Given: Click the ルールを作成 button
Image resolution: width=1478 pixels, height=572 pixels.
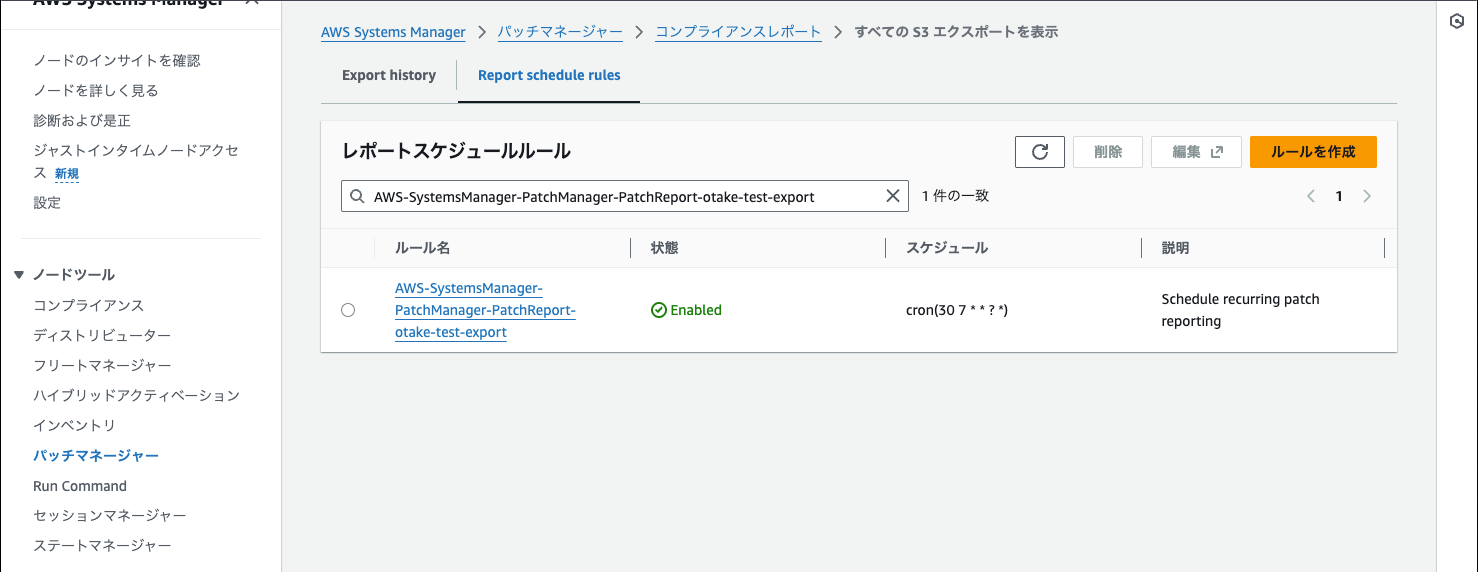Looking at the screenshot, I should (x=1312, y=152).
